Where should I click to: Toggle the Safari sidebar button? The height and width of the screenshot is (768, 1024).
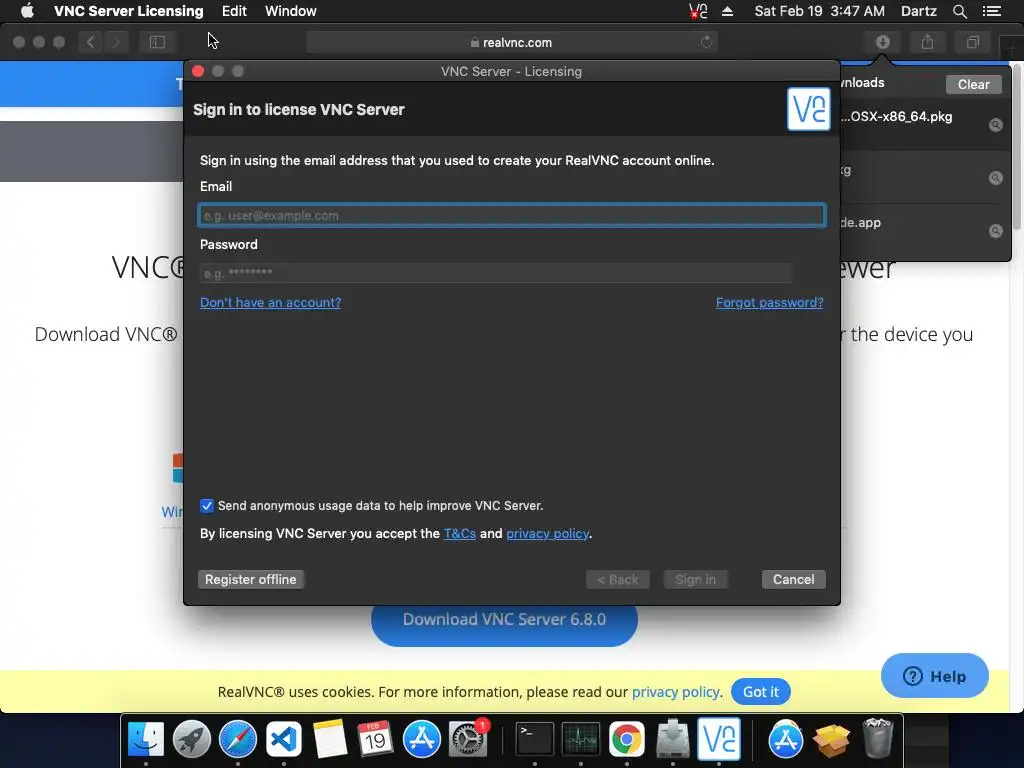point(157,42)
